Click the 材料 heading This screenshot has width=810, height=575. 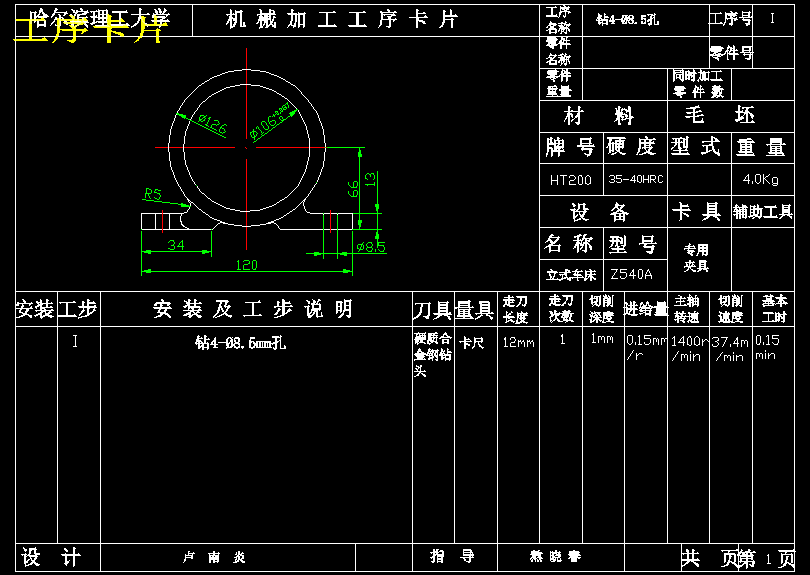coord(598,116)
